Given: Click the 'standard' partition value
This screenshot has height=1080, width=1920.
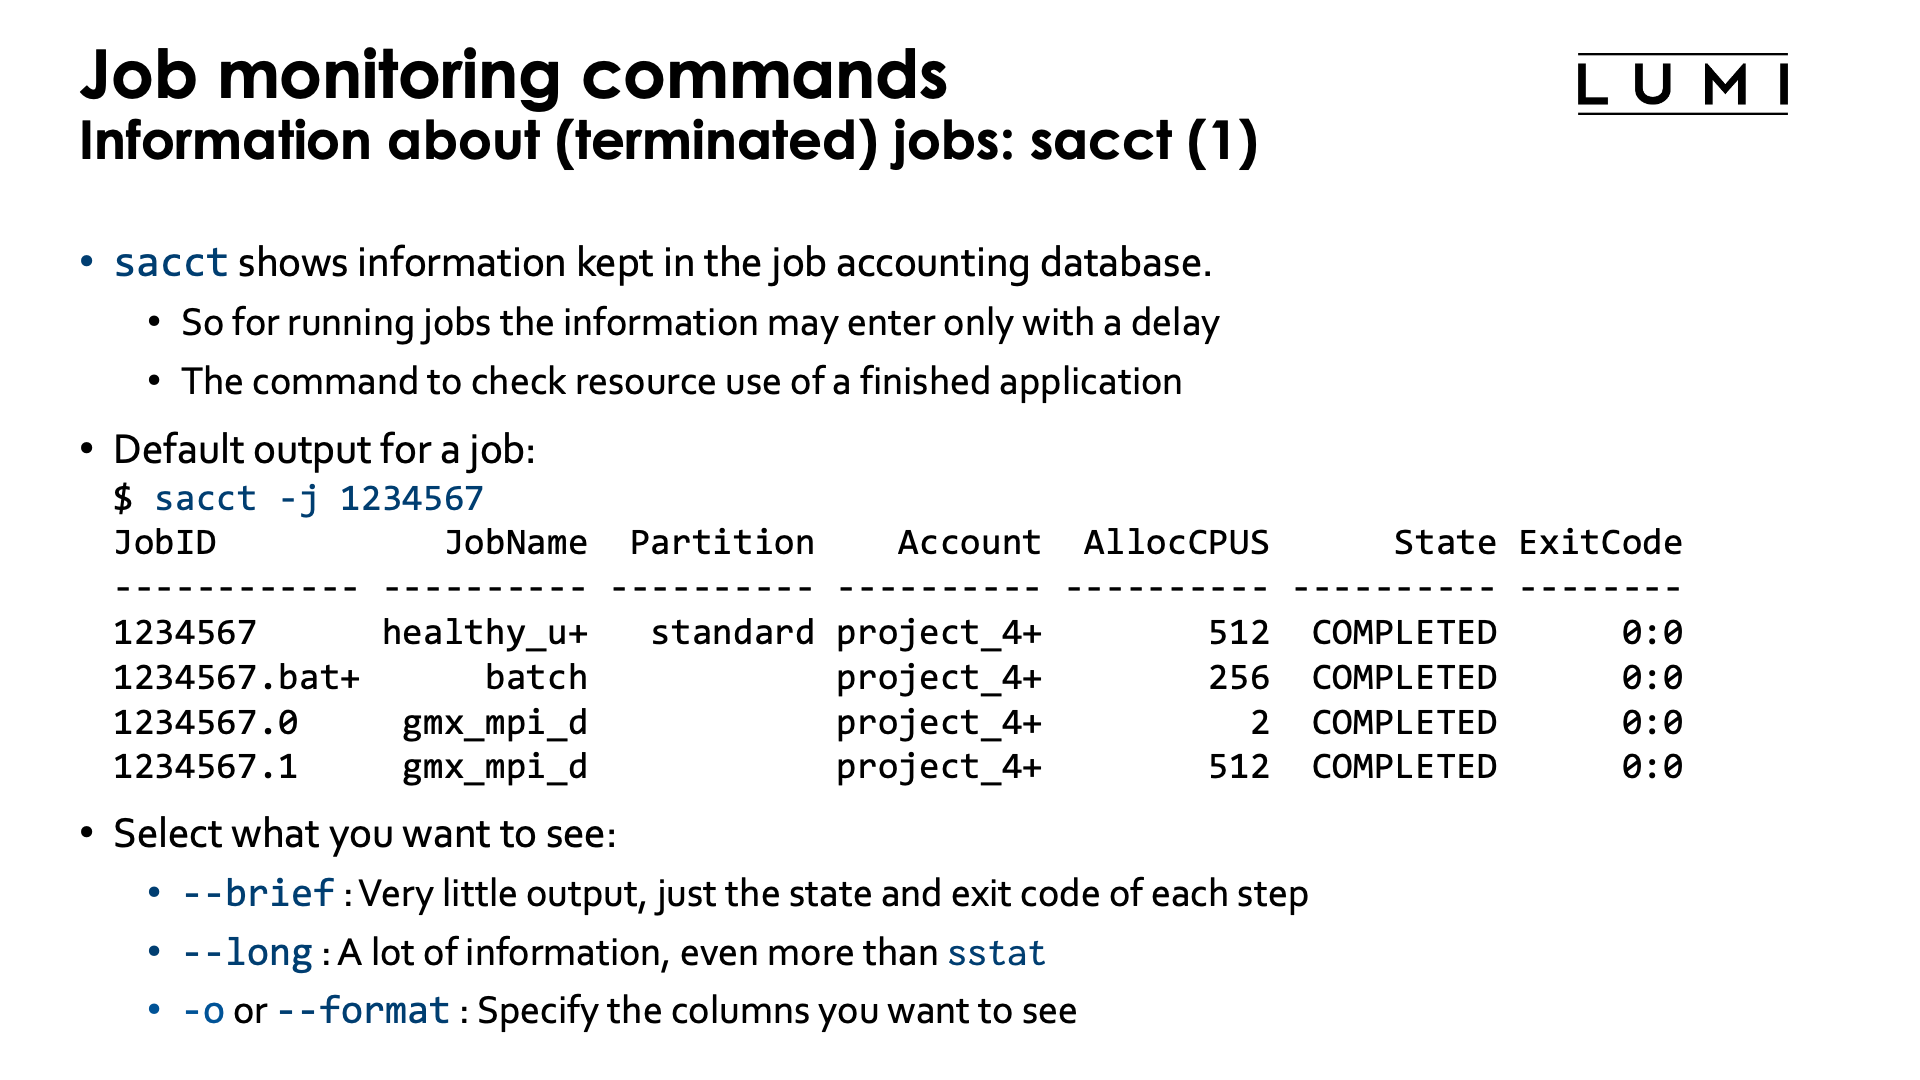Looking at the screenshot, I should click(732, 632).
